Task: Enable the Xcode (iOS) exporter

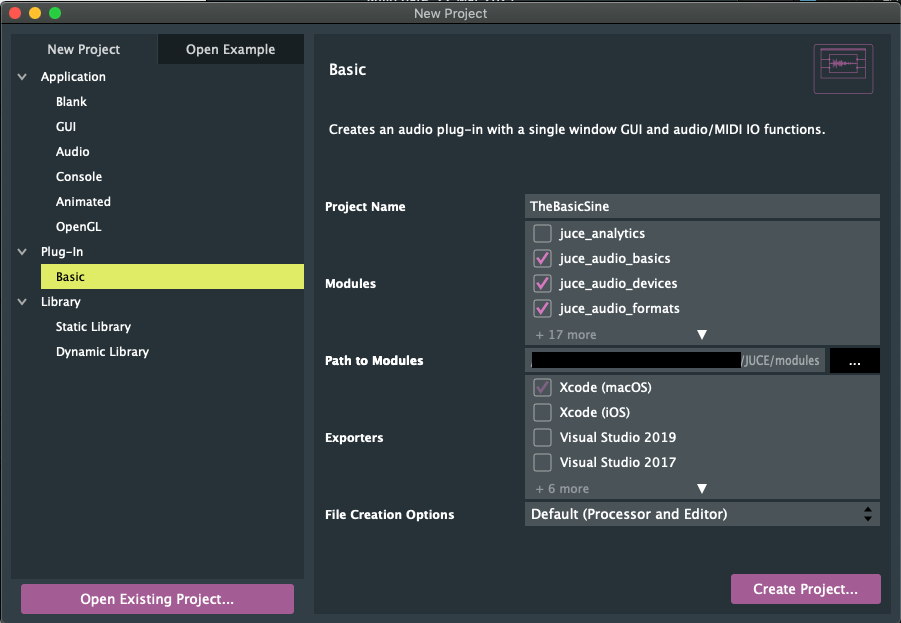Action: pos(542,412)
